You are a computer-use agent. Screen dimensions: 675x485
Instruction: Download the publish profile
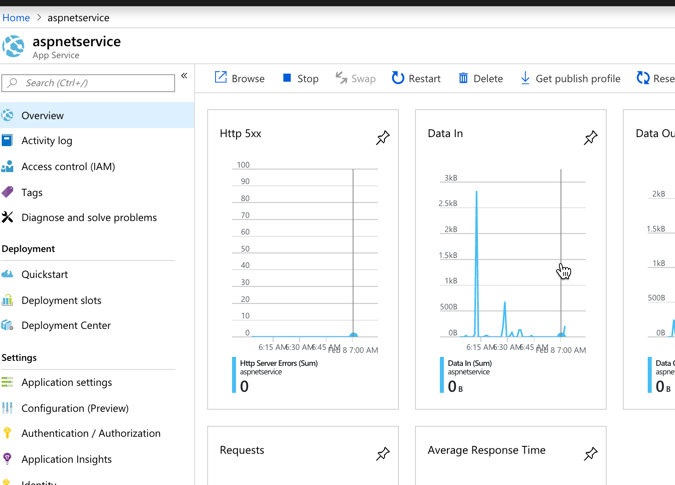(569, 78)
